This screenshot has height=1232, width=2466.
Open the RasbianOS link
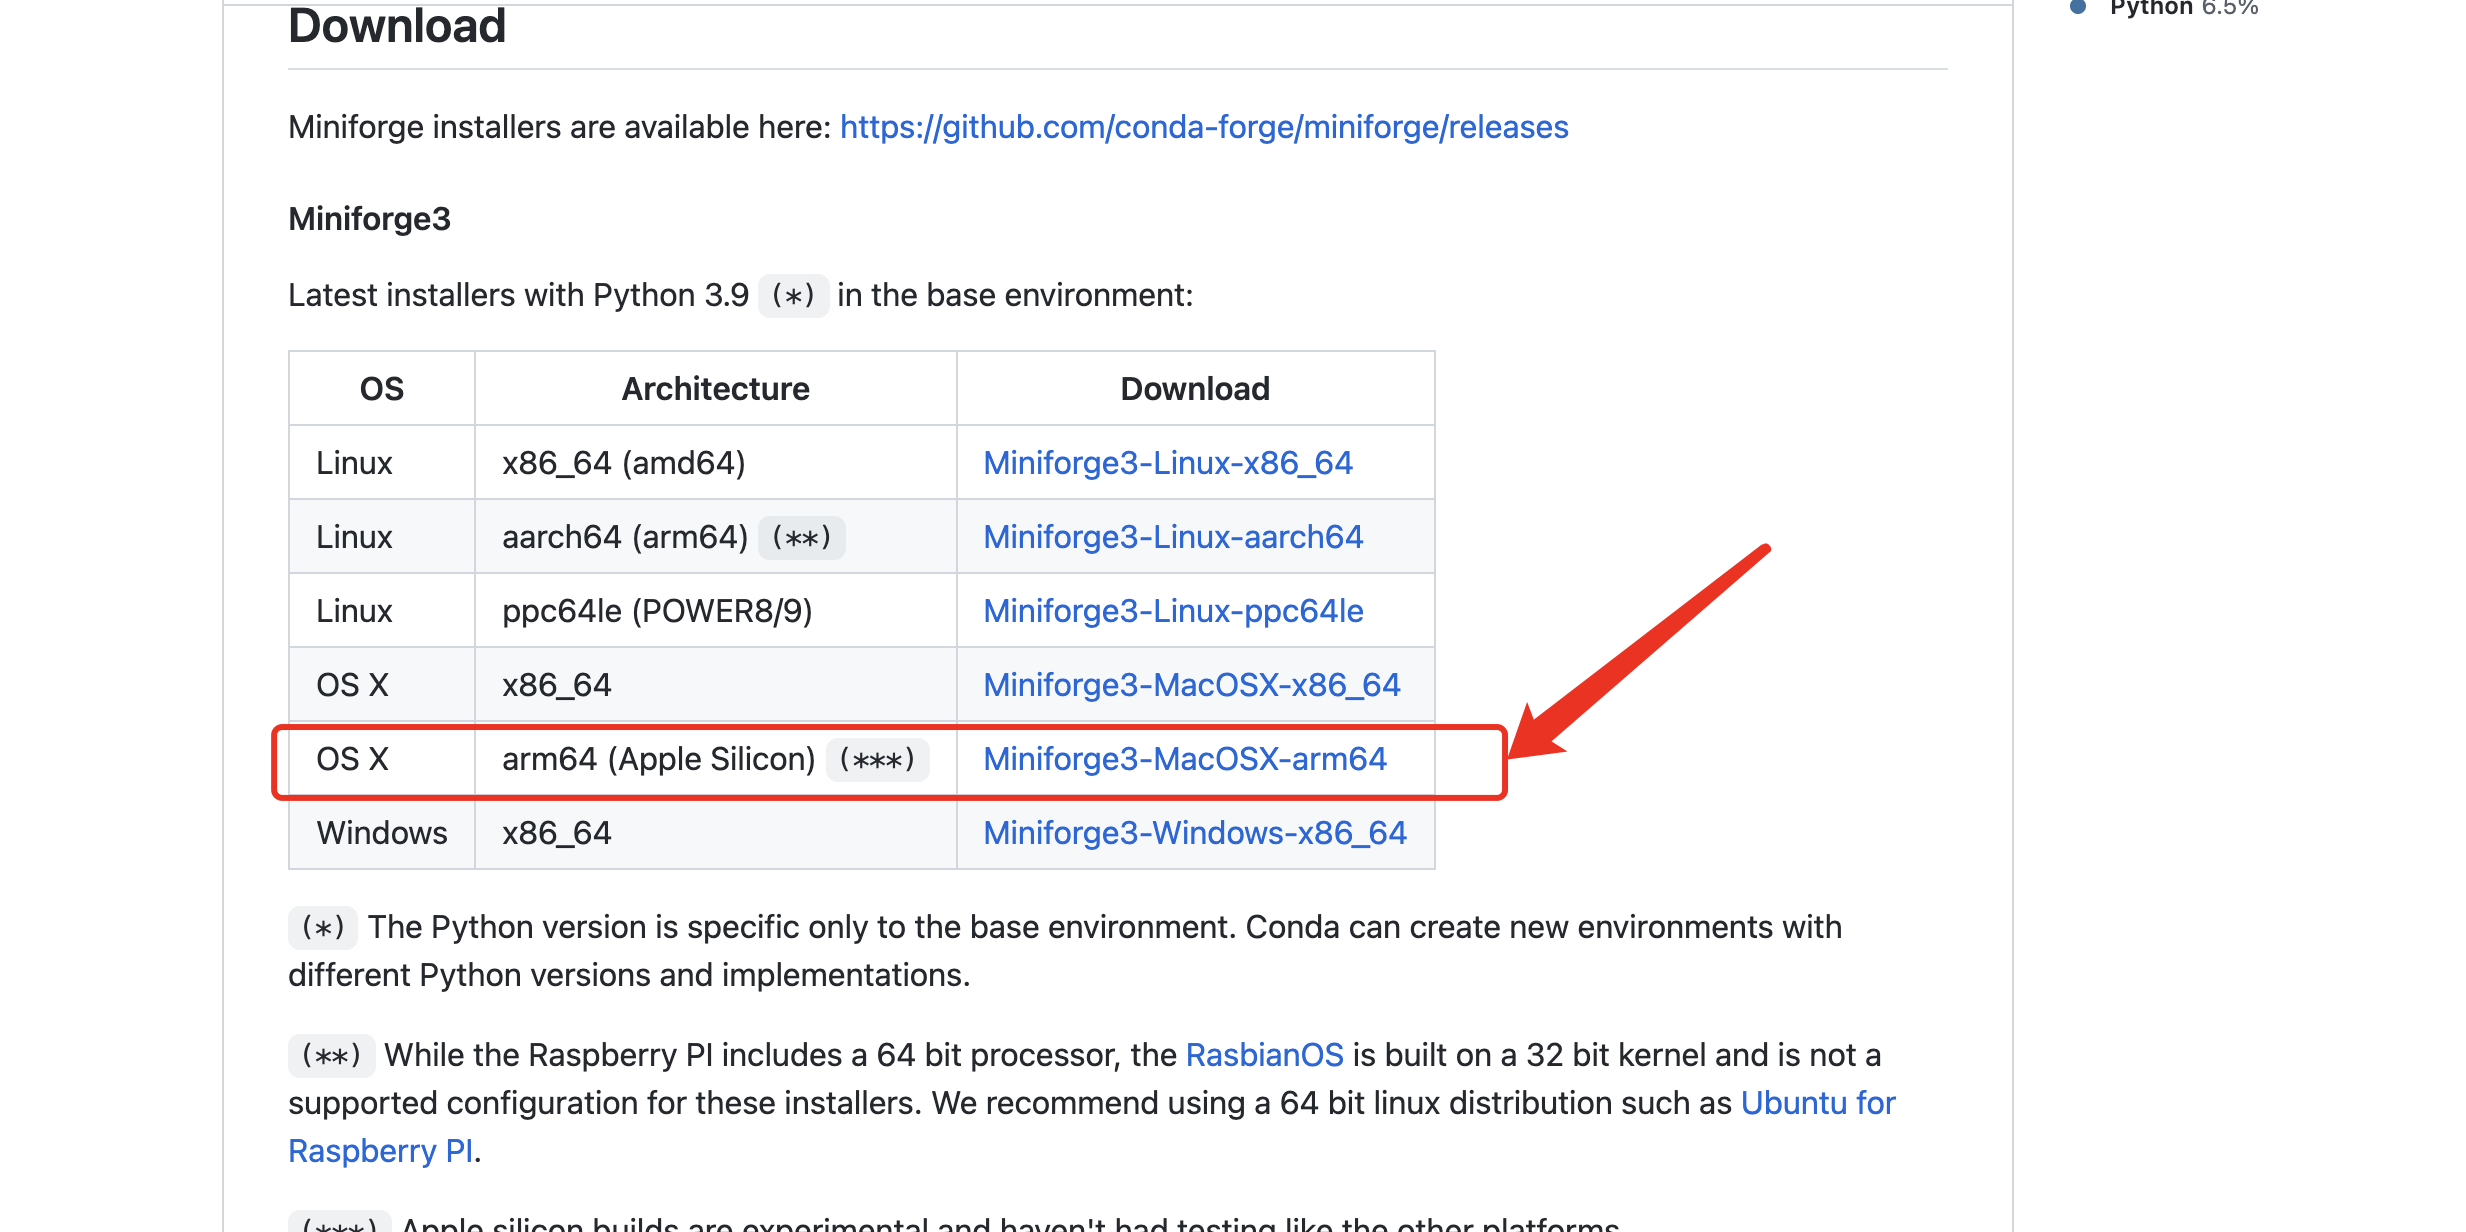click(x=1264, y=1055)
